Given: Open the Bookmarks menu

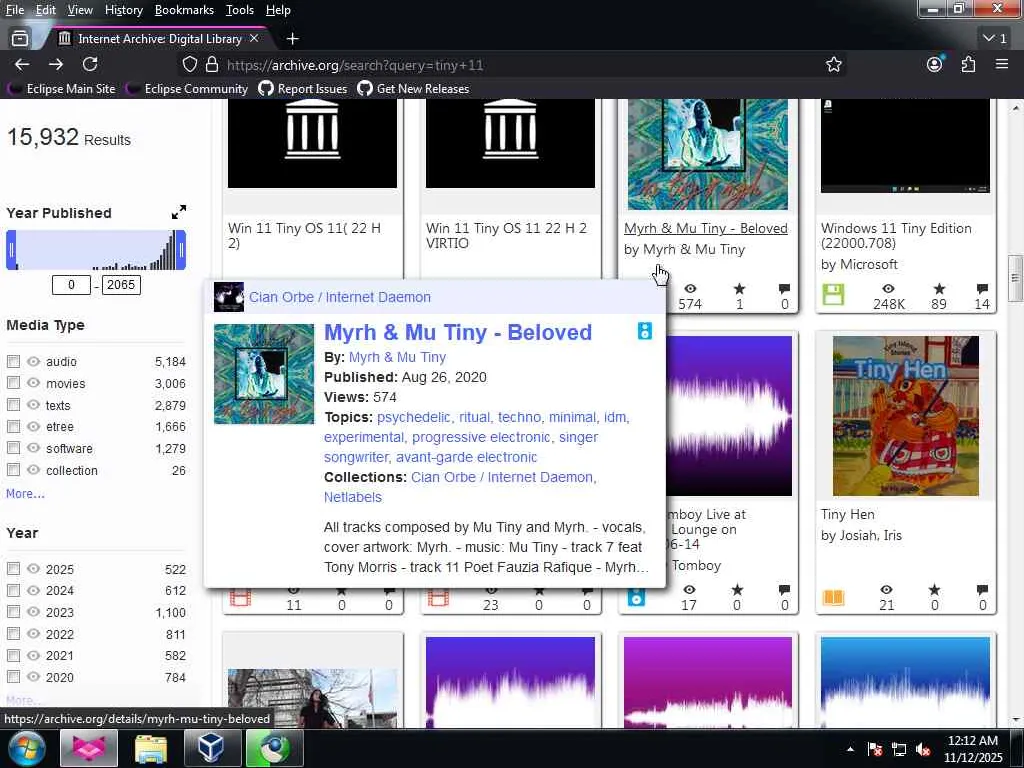Looking at the screenshot, I should click(x=184, y=10).
